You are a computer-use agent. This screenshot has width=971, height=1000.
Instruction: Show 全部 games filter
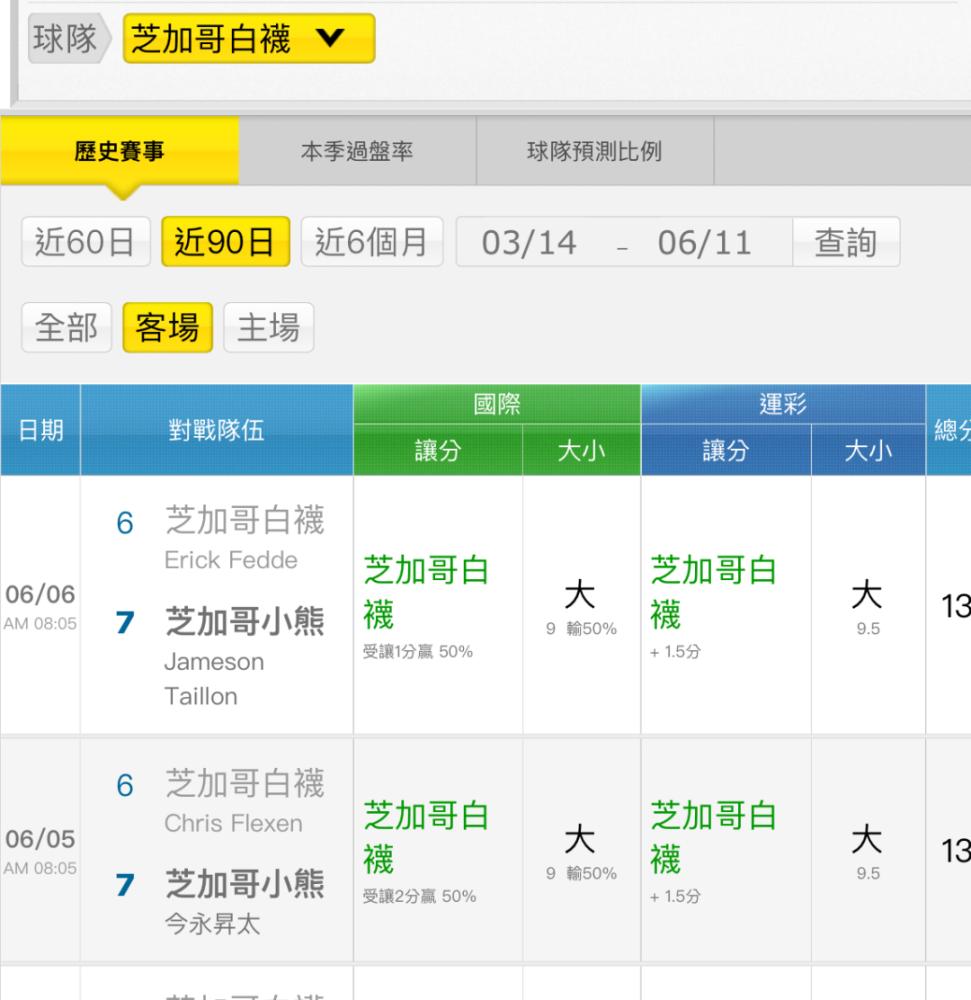66,327
